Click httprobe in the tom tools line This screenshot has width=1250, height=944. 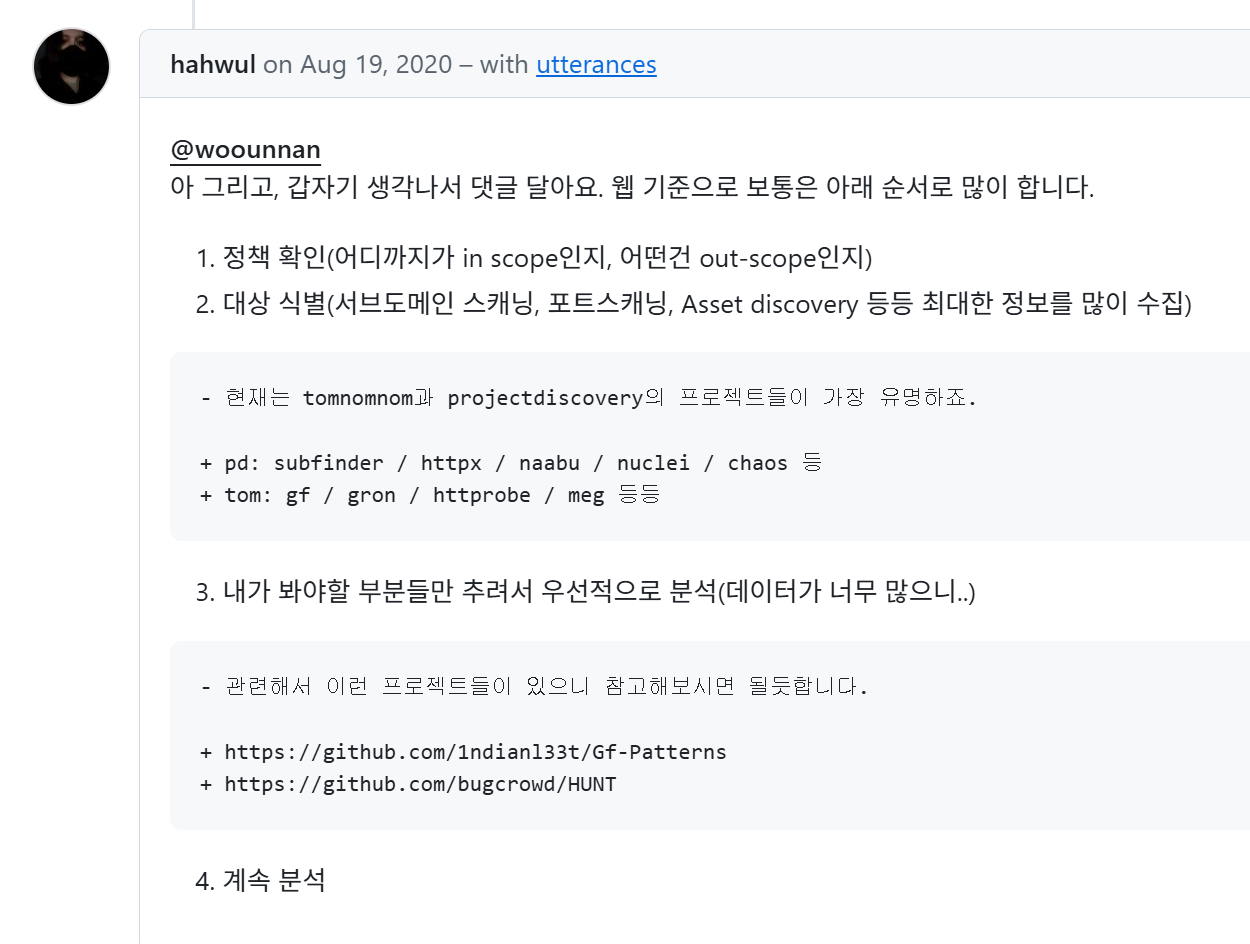(x=481, y=495)
